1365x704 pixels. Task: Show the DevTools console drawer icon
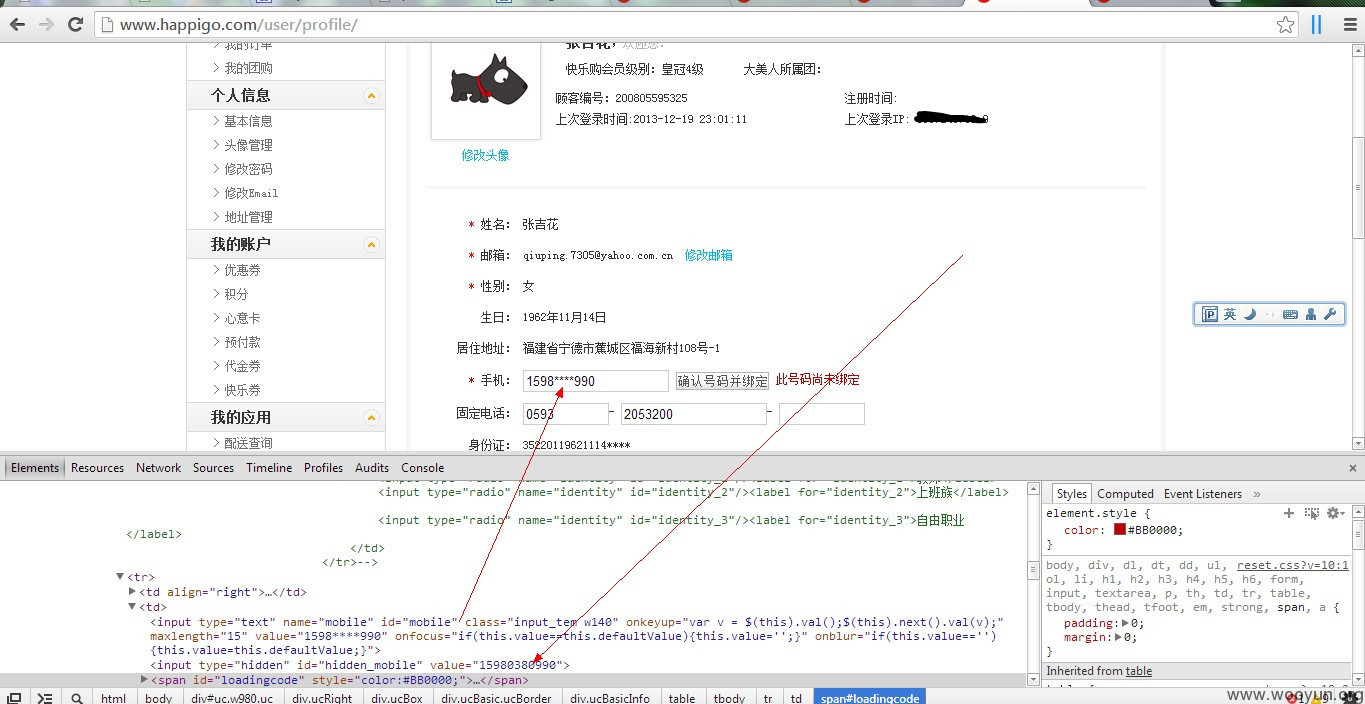(x=45, y=698)
